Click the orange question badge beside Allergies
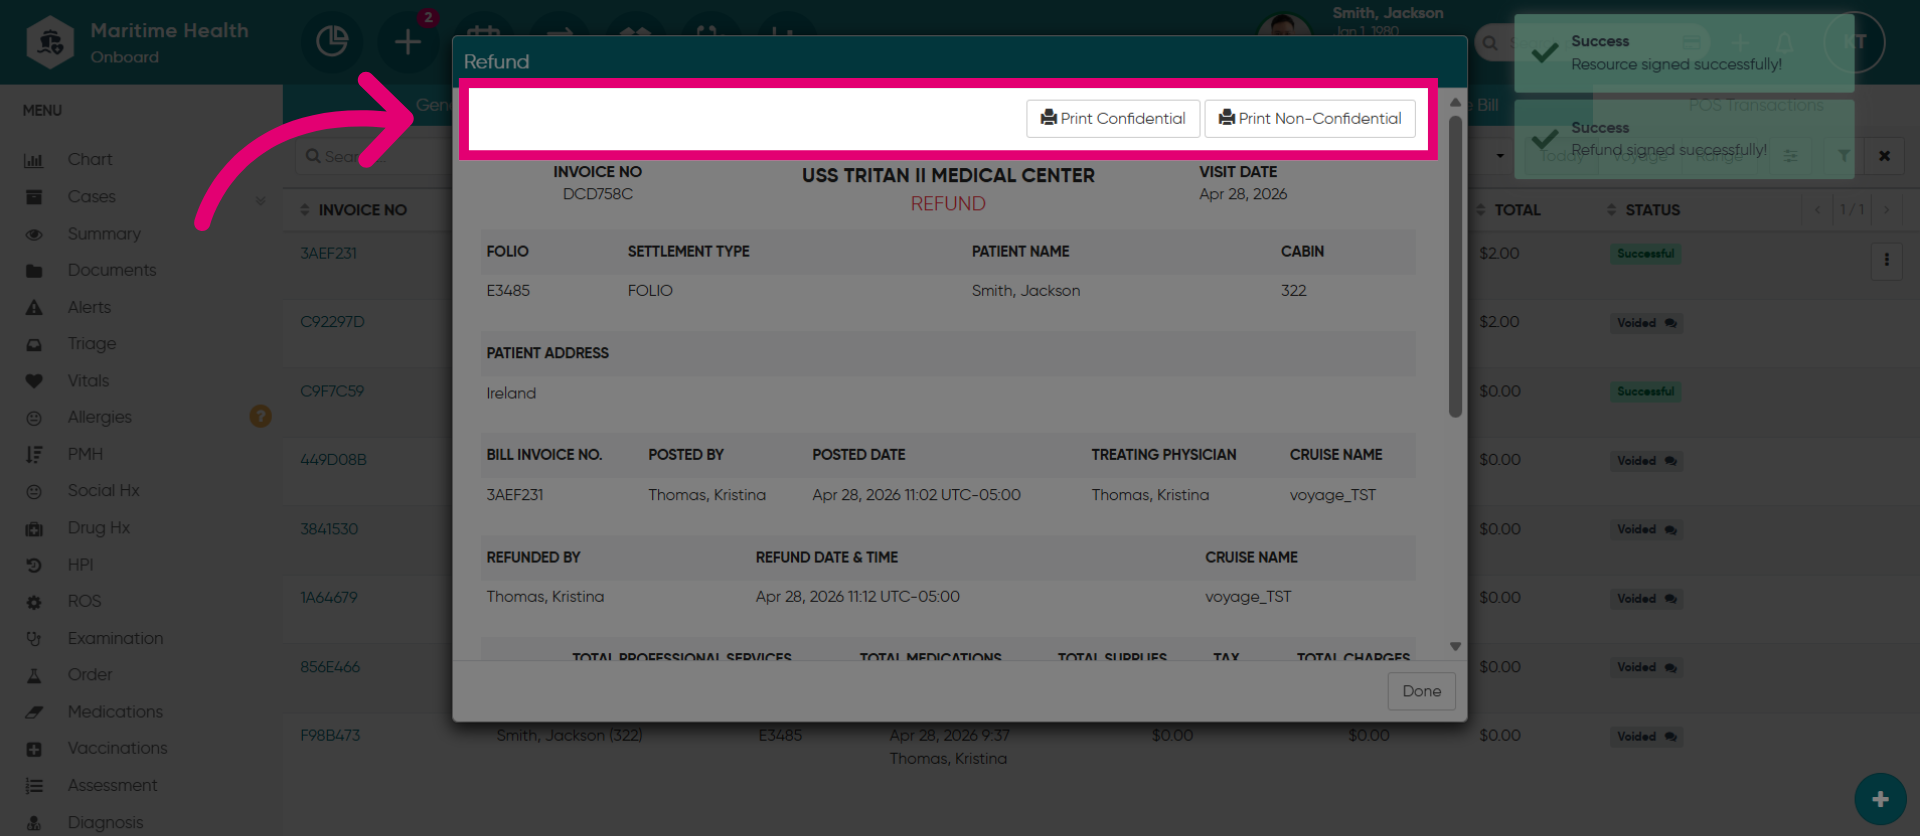Image resolution: width=1920 pixels, height=836 pixels. click(x=261, y=416)
